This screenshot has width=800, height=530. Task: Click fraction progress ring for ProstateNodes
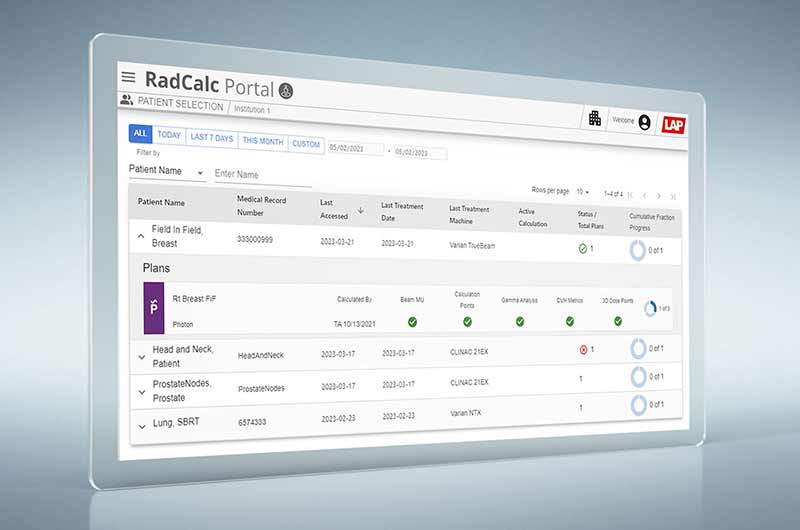coord(639,377)
